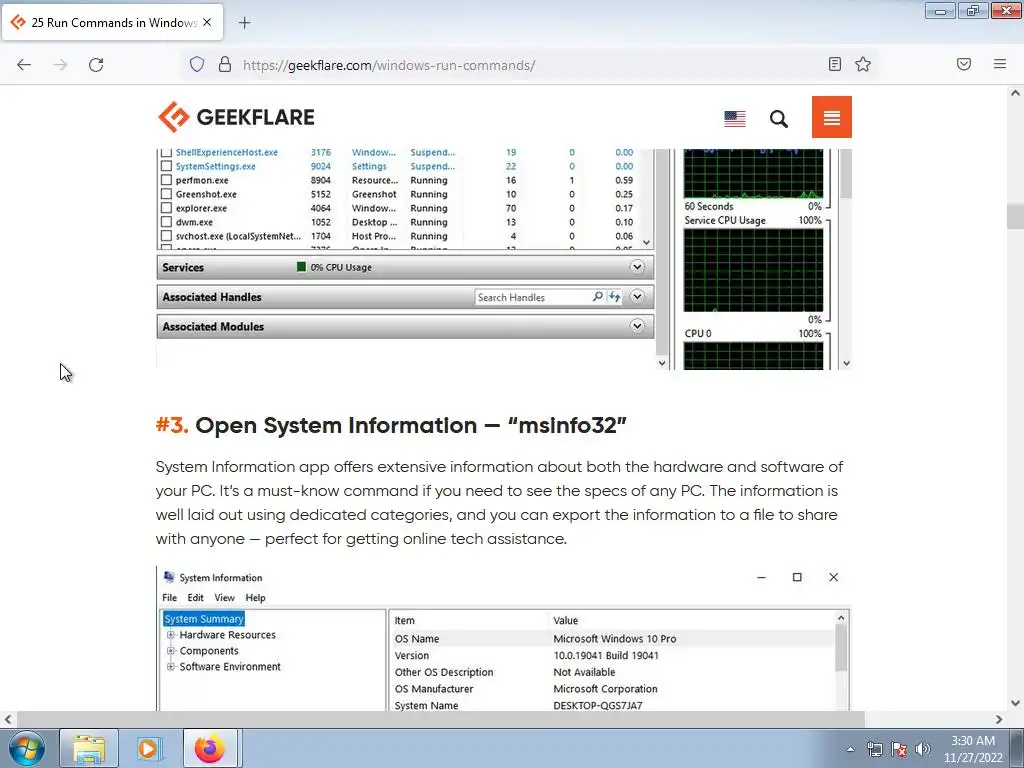Open the View menu in System Information
Screen dimensions: 1024x768
click(224, 598)
